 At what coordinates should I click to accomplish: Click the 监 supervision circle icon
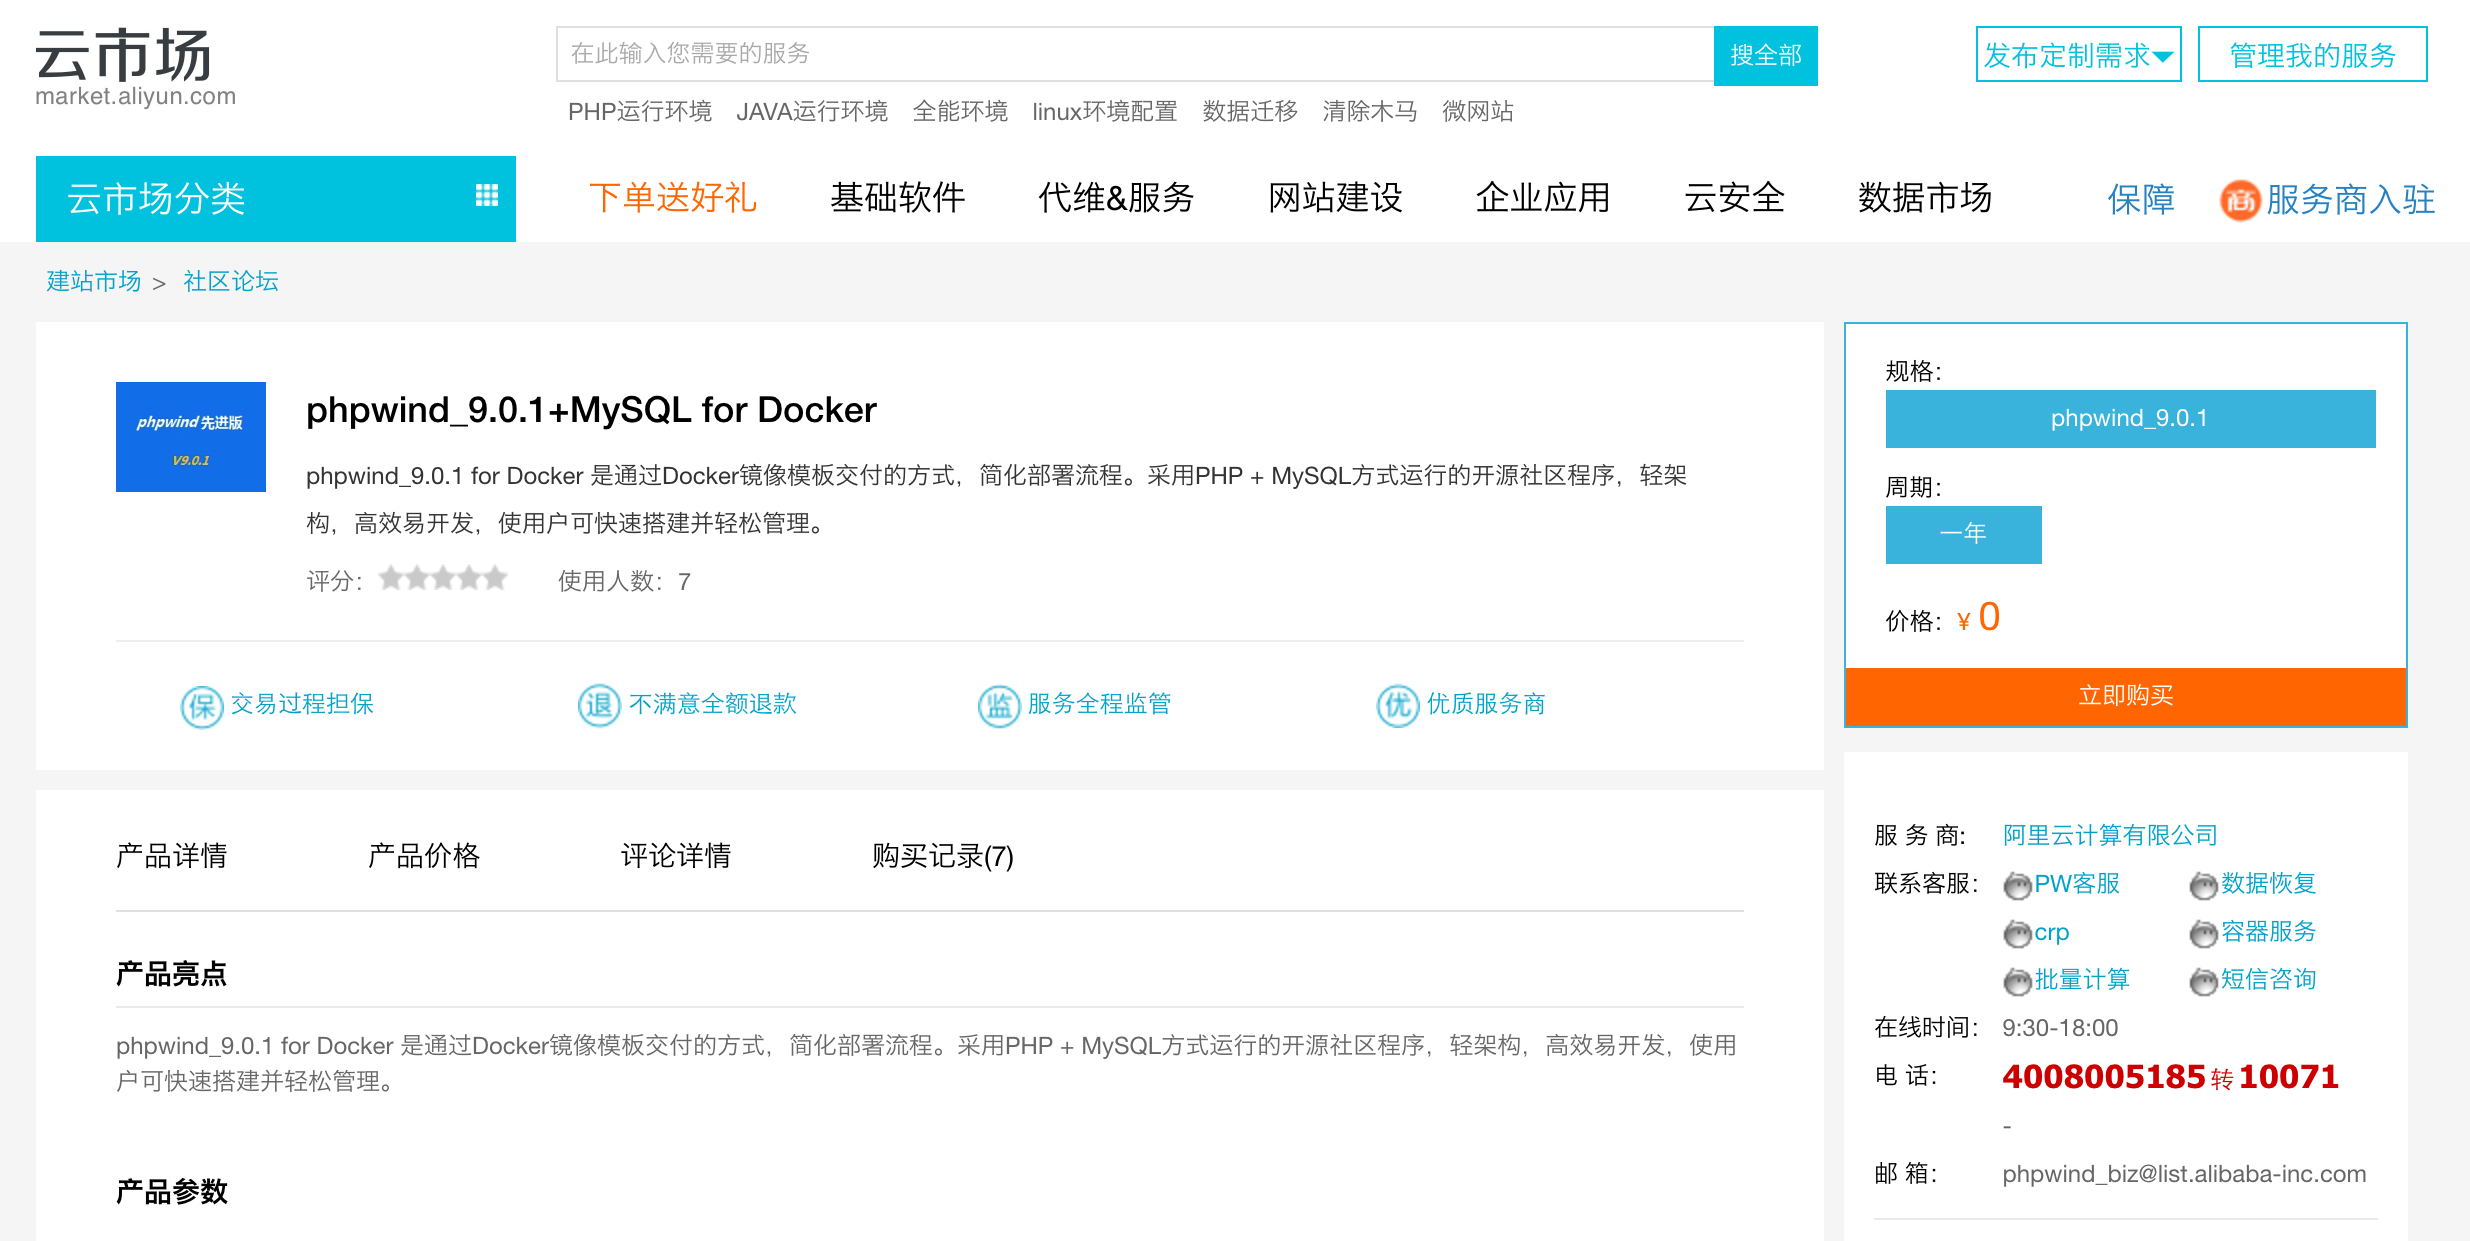tap(998, 706)
